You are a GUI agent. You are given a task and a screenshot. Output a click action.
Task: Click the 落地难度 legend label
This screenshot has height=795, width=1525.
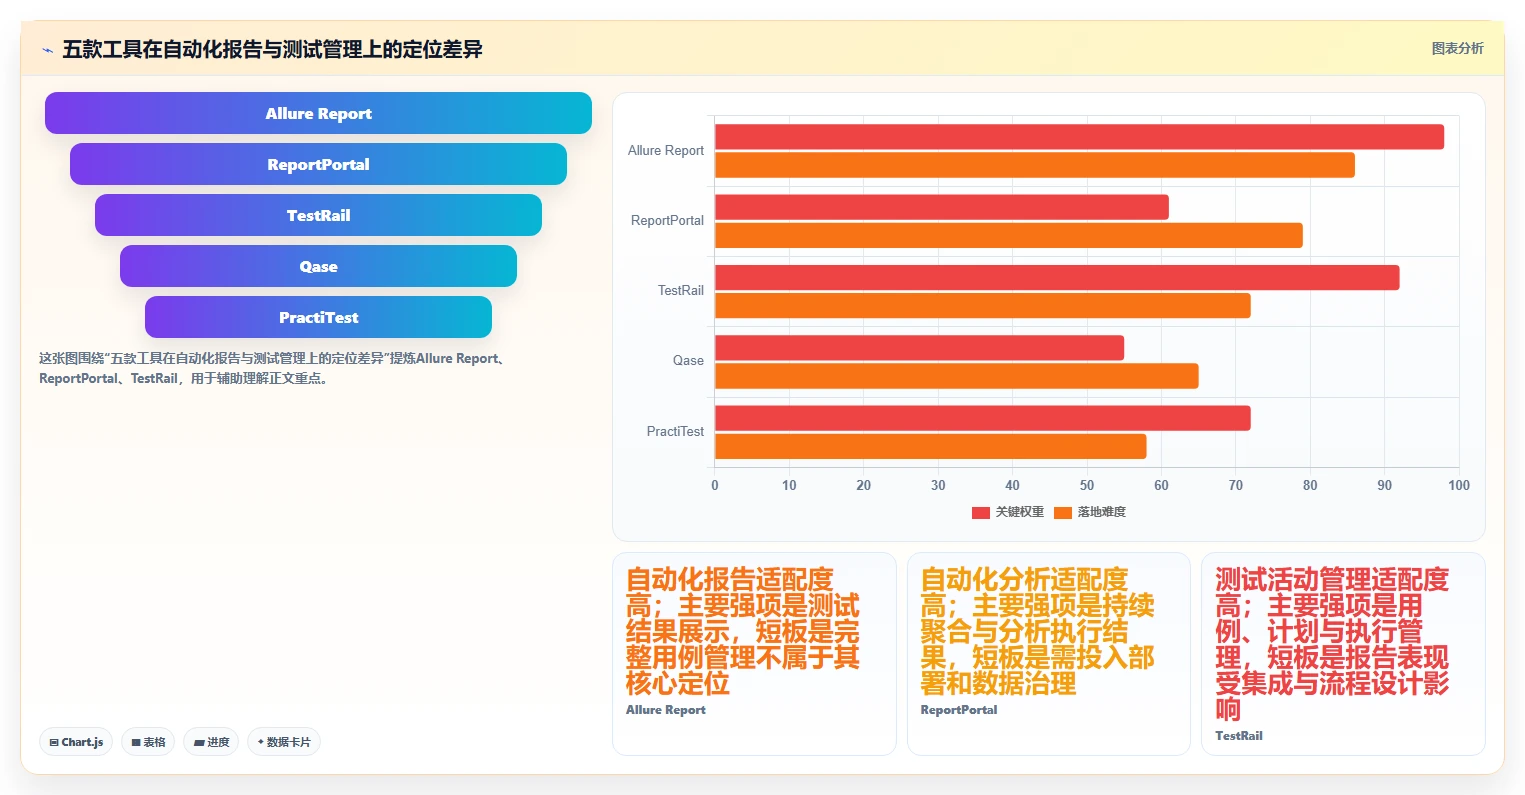1101,512
